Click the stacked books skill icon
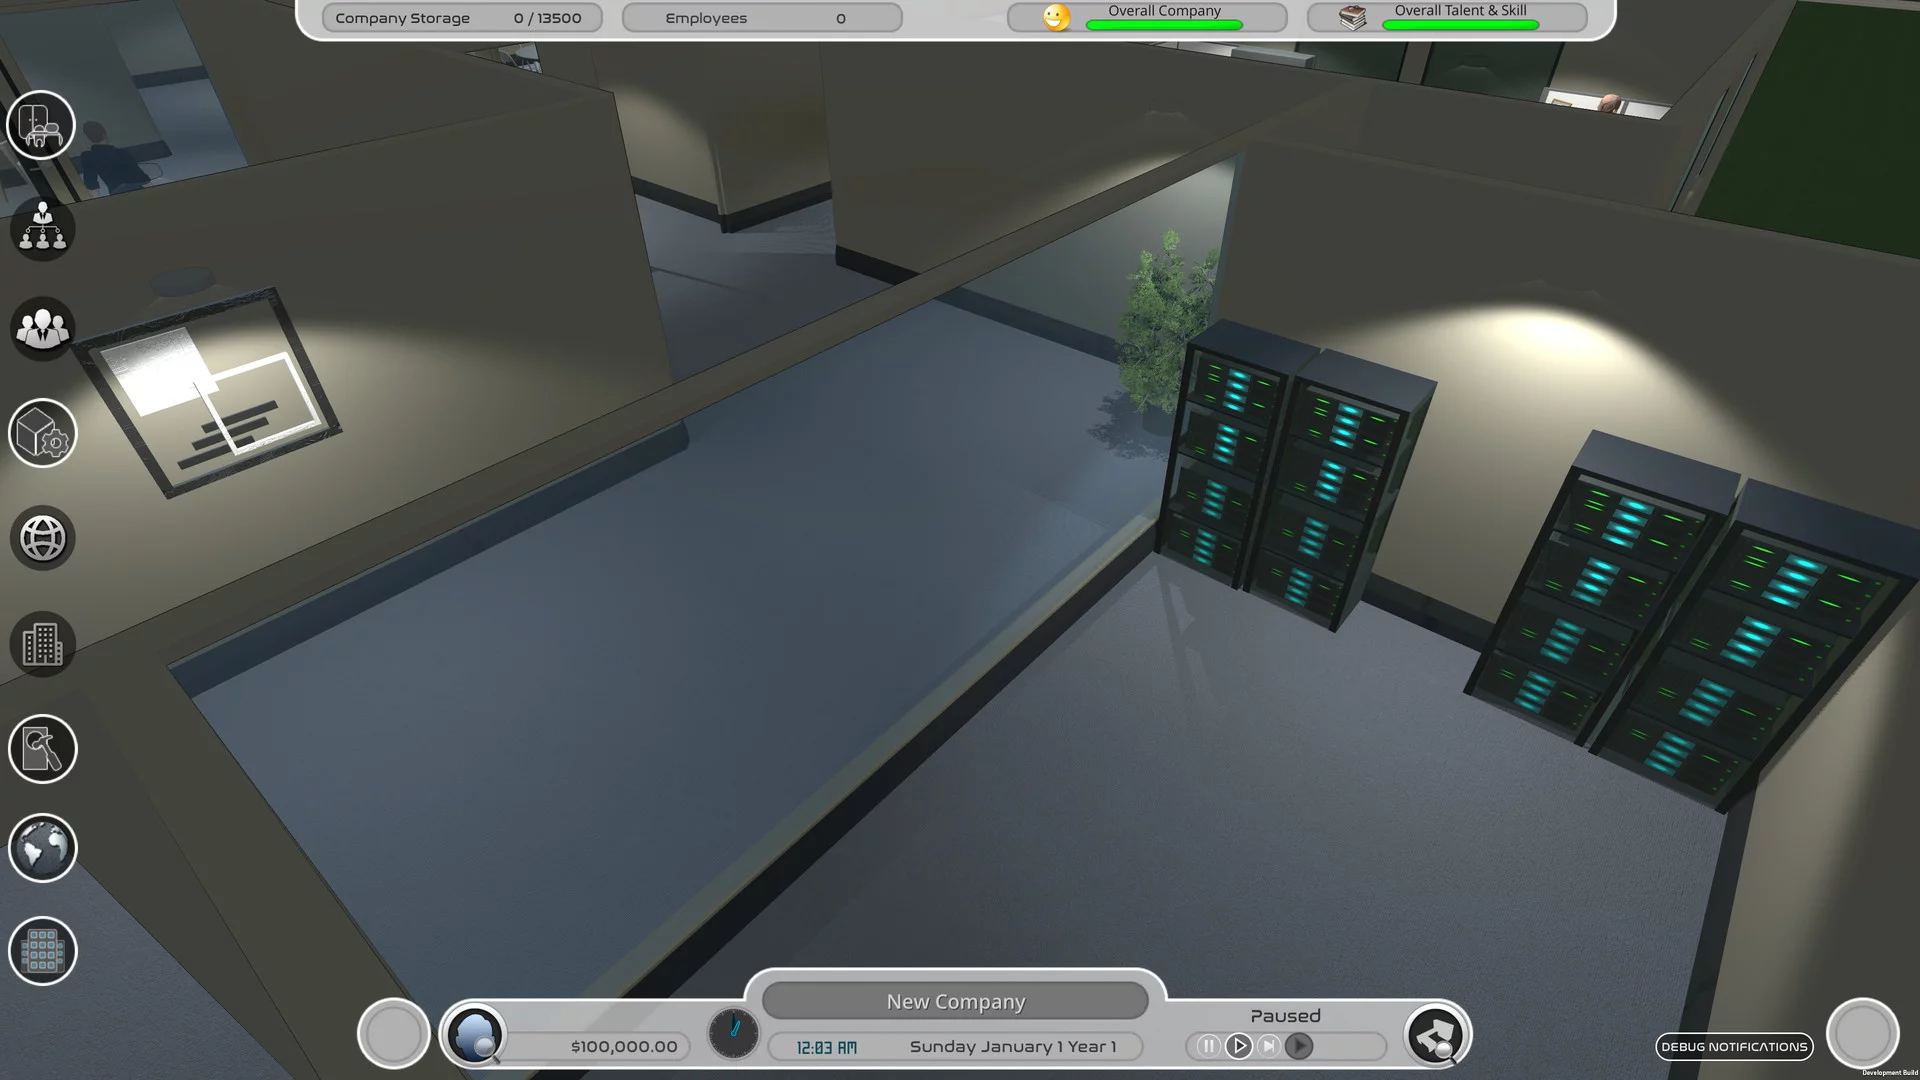 click(1352, 17)
